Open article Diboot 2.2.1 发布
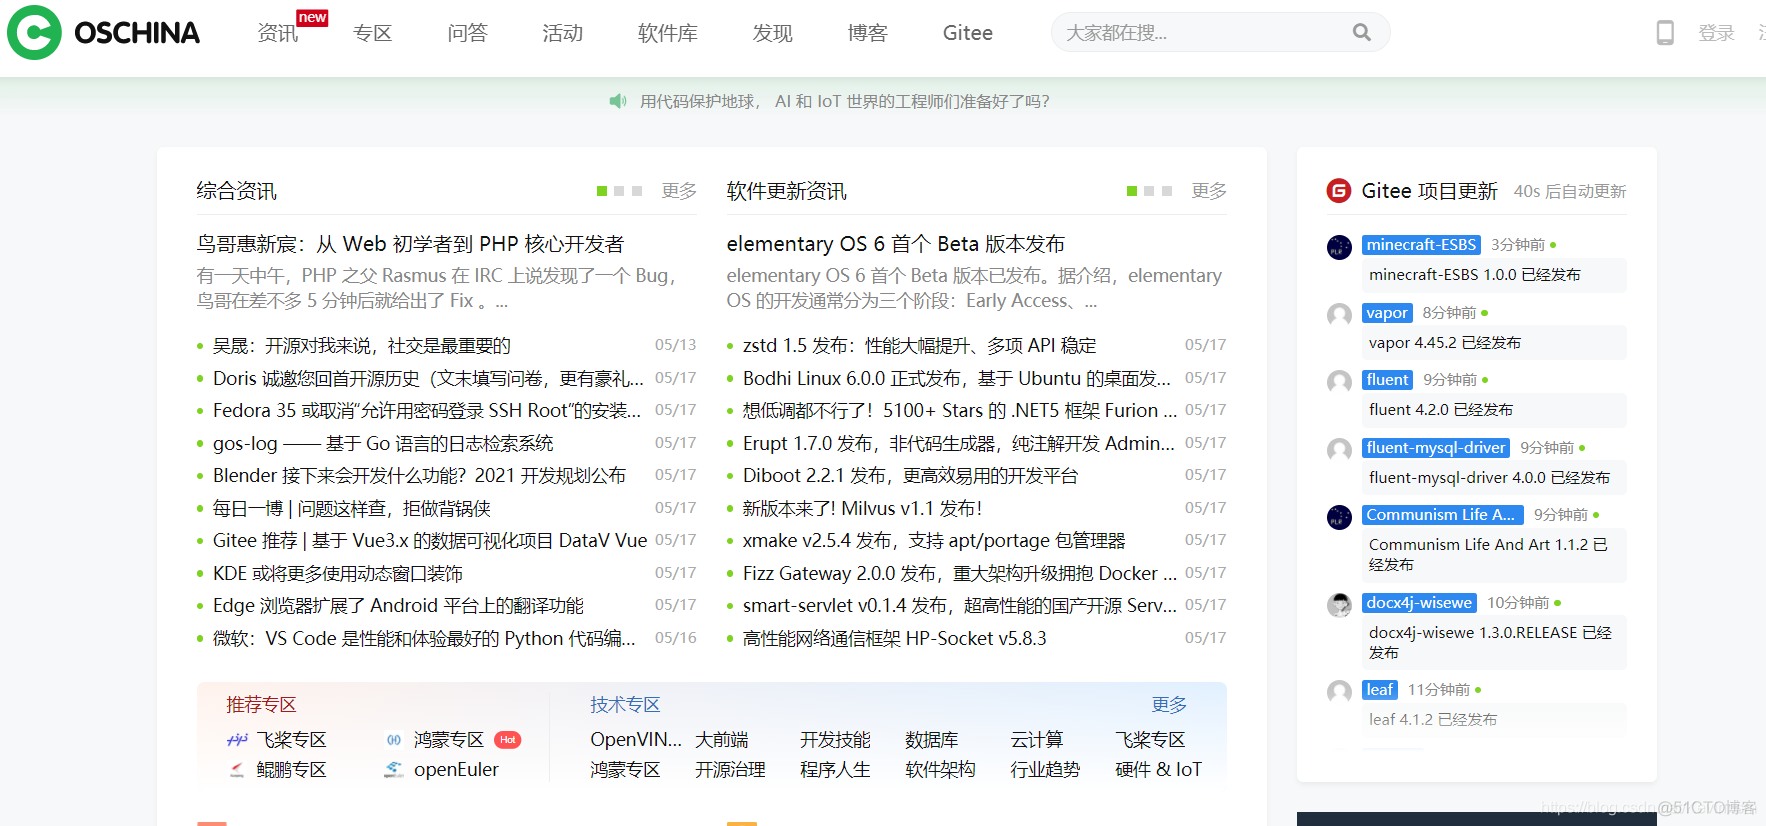 910,475
